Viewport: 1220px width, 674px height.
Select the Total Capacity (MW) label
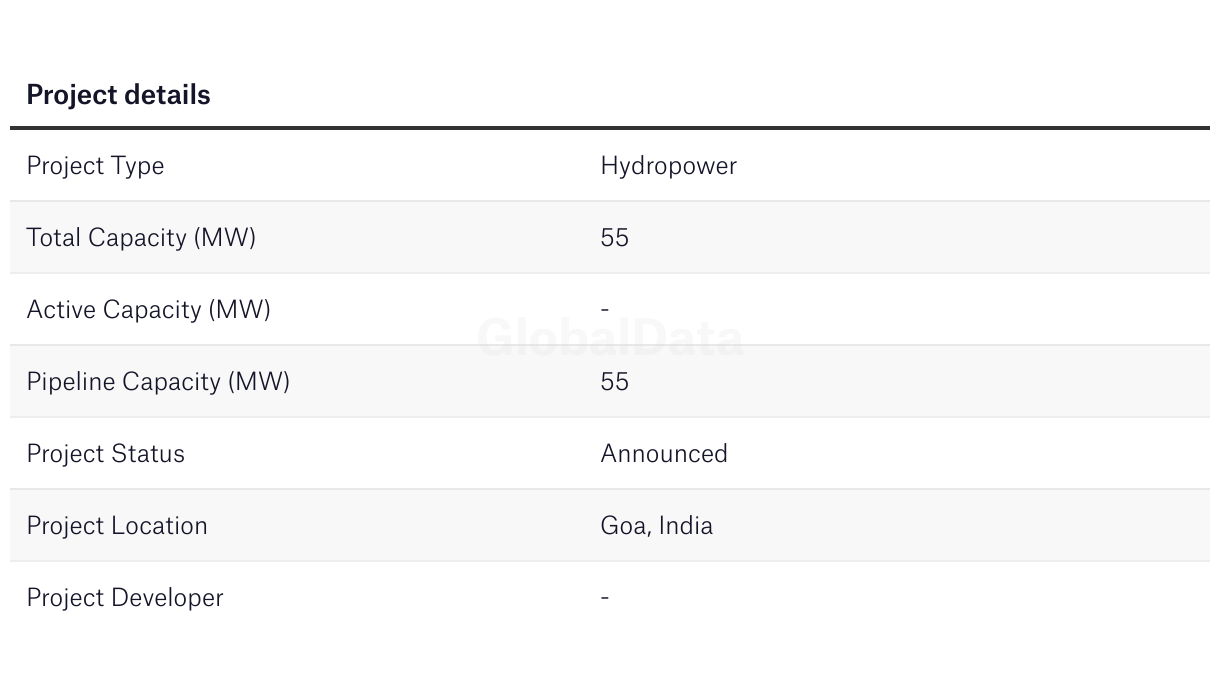(141, 238)
